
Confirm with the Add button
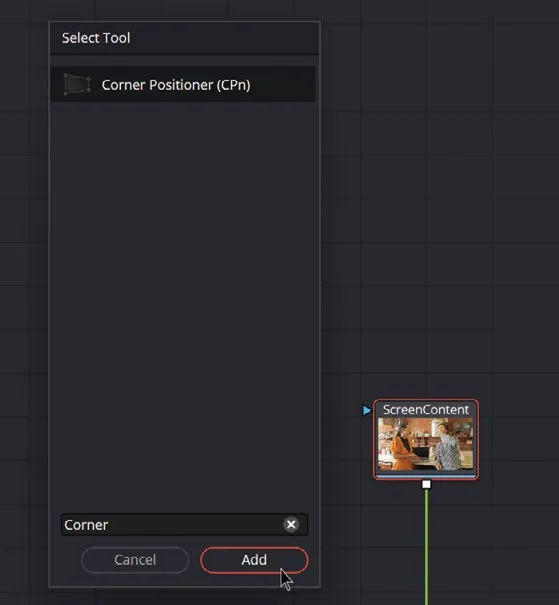(x=254, y=560)
